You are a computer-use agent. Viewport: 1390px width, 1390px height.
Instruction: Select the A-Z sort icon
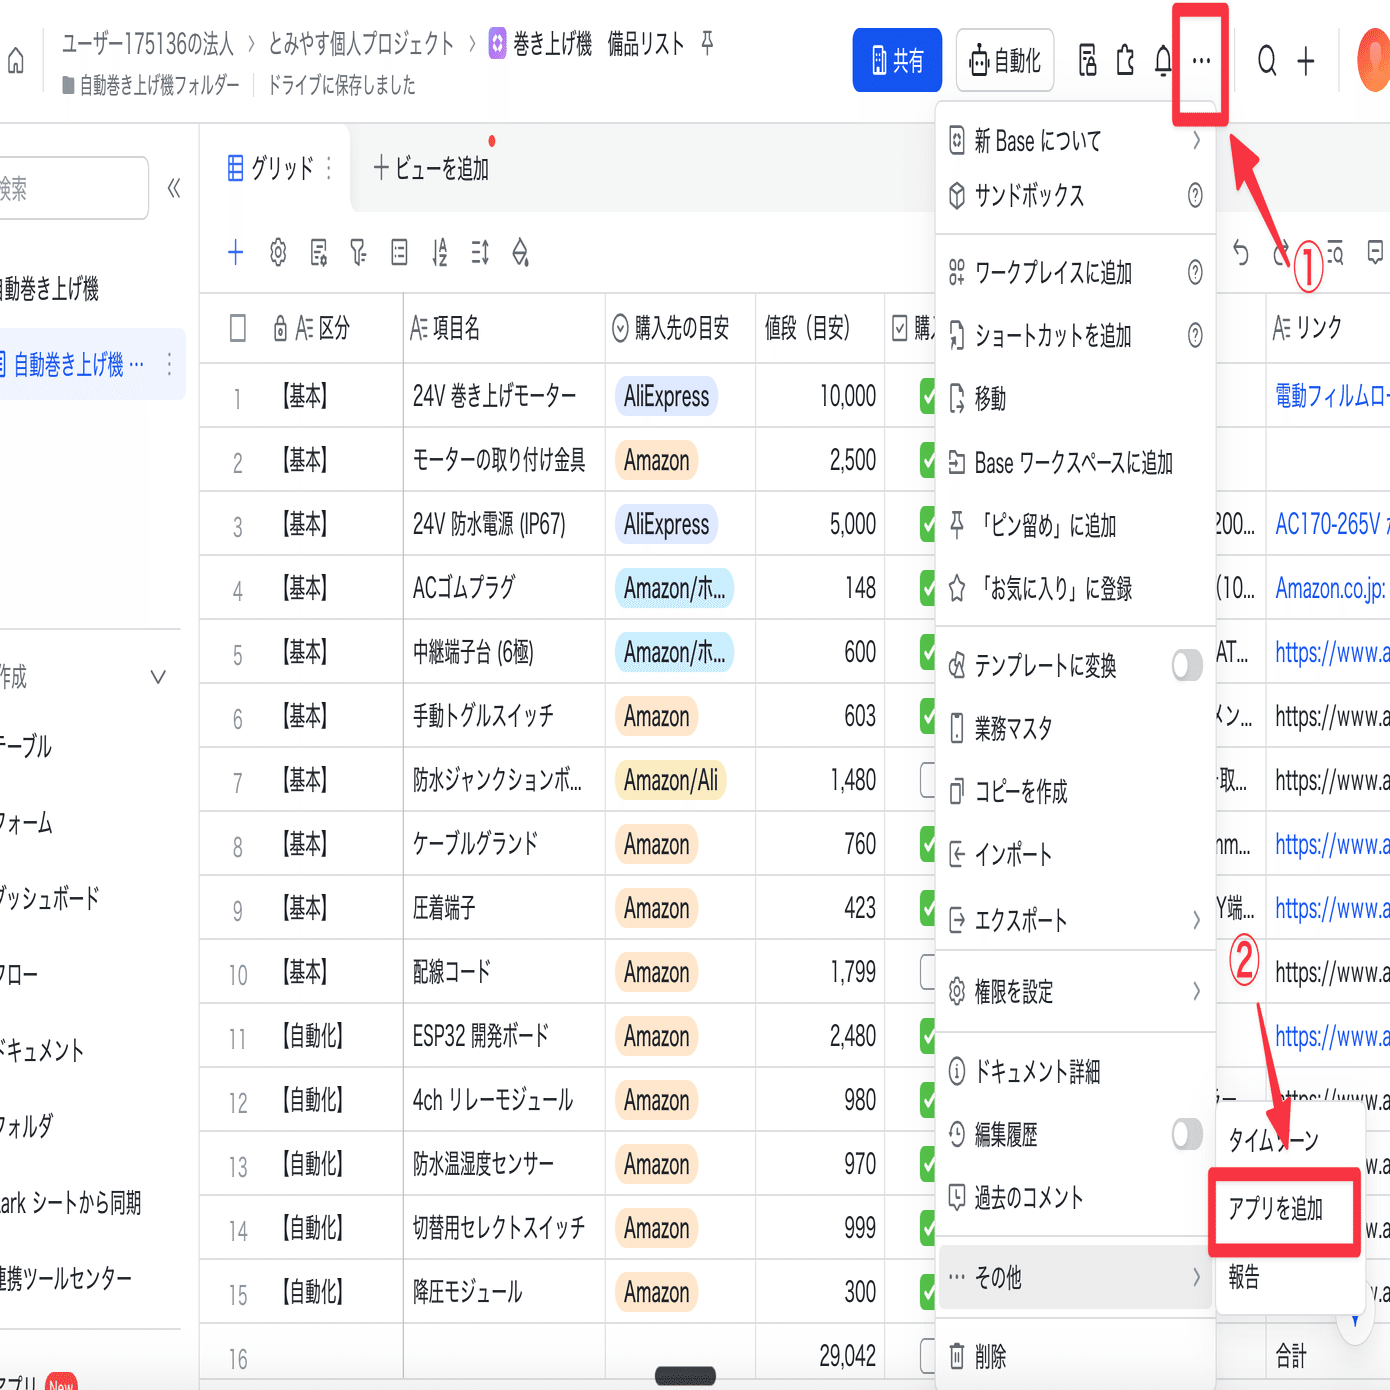coord(438,253)
